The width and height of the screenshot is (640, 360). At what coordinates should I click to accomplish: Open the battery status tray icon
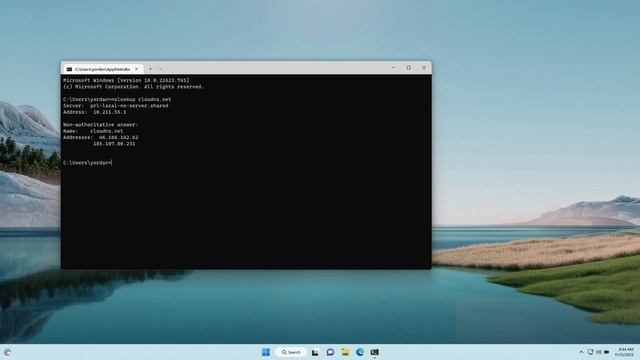pos(607,352)
